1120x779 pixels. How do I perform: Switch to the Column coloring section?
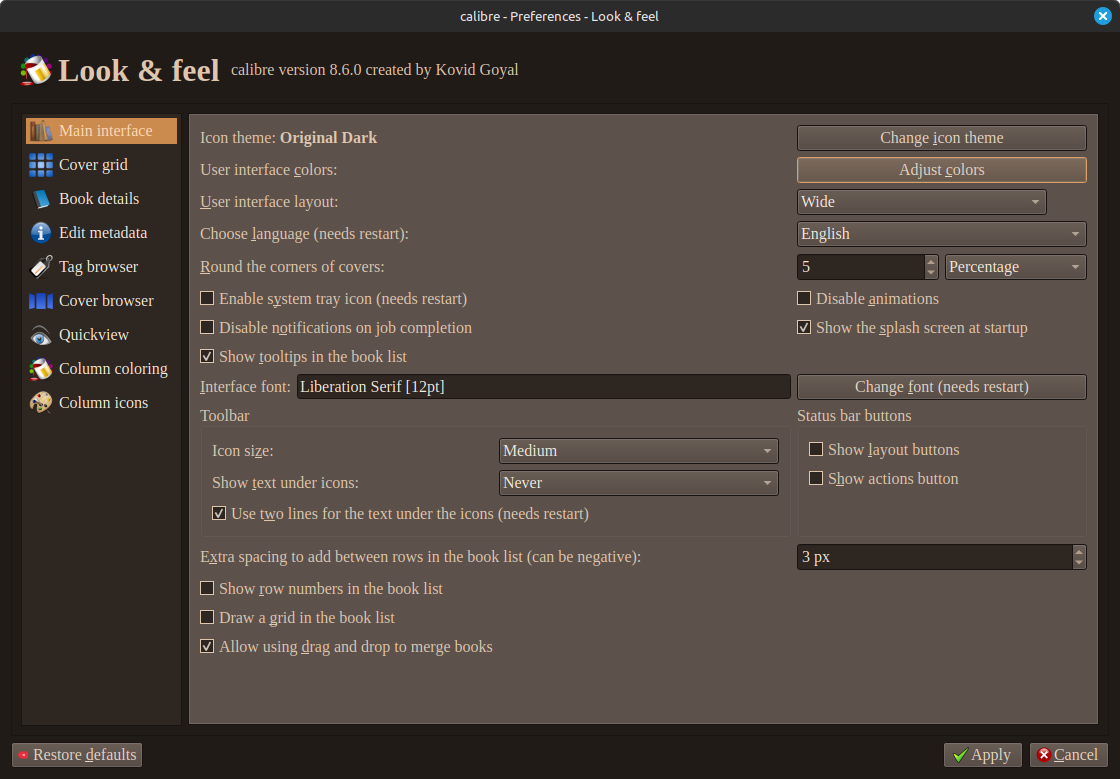click(101, 368)
